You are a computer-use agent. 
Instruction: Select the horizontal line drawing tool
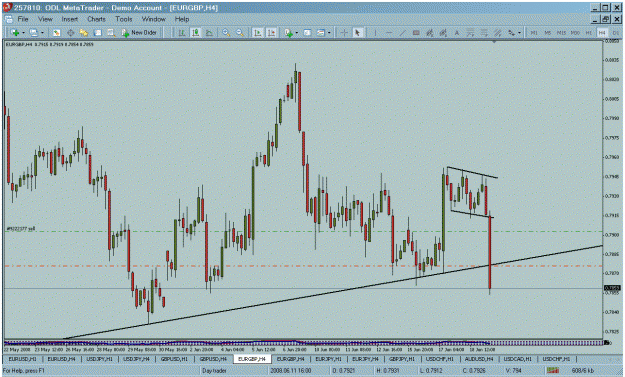coord(389,33)
